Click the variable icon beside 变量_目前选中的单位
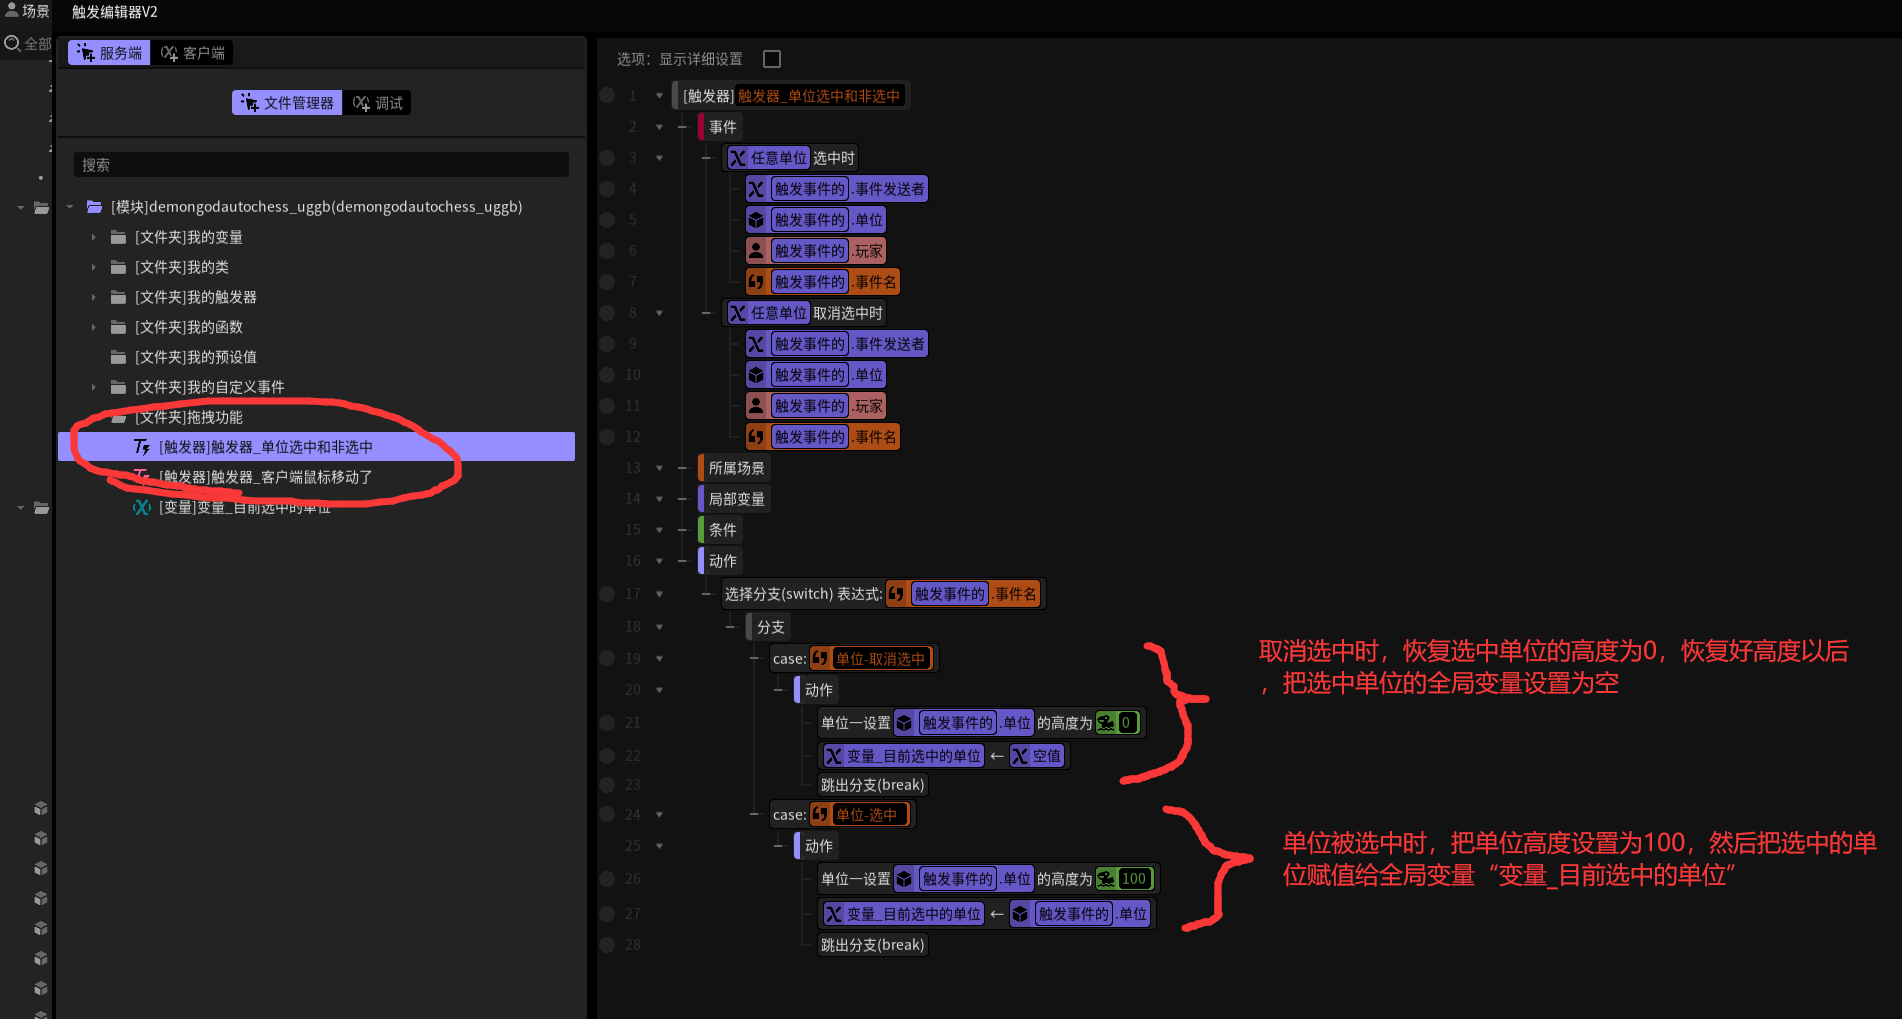Image resolution: width=1902 pixels, height=1019 pixels. (142, 507)
